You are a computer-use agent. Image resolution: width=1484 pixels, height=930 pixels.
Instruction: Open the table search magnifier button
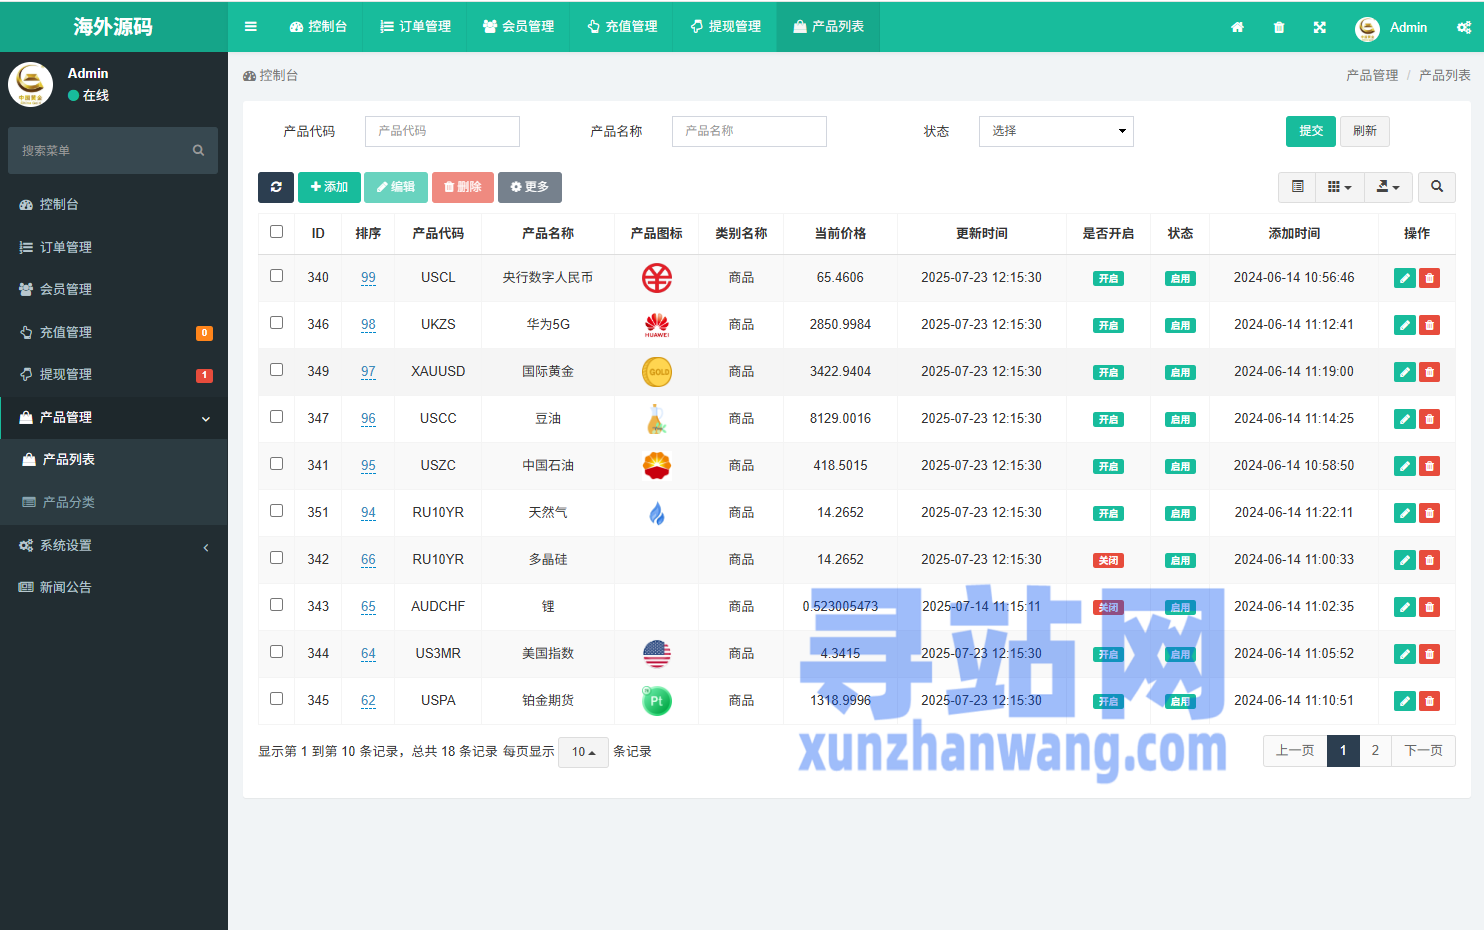click(1437, 187)
